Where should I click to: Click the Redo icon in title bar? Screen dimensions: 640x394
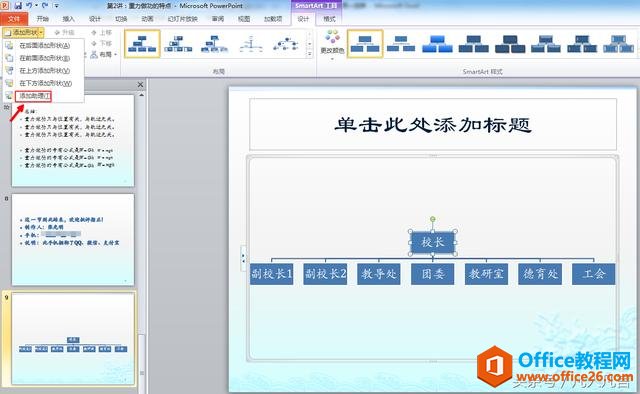[45, 6]
